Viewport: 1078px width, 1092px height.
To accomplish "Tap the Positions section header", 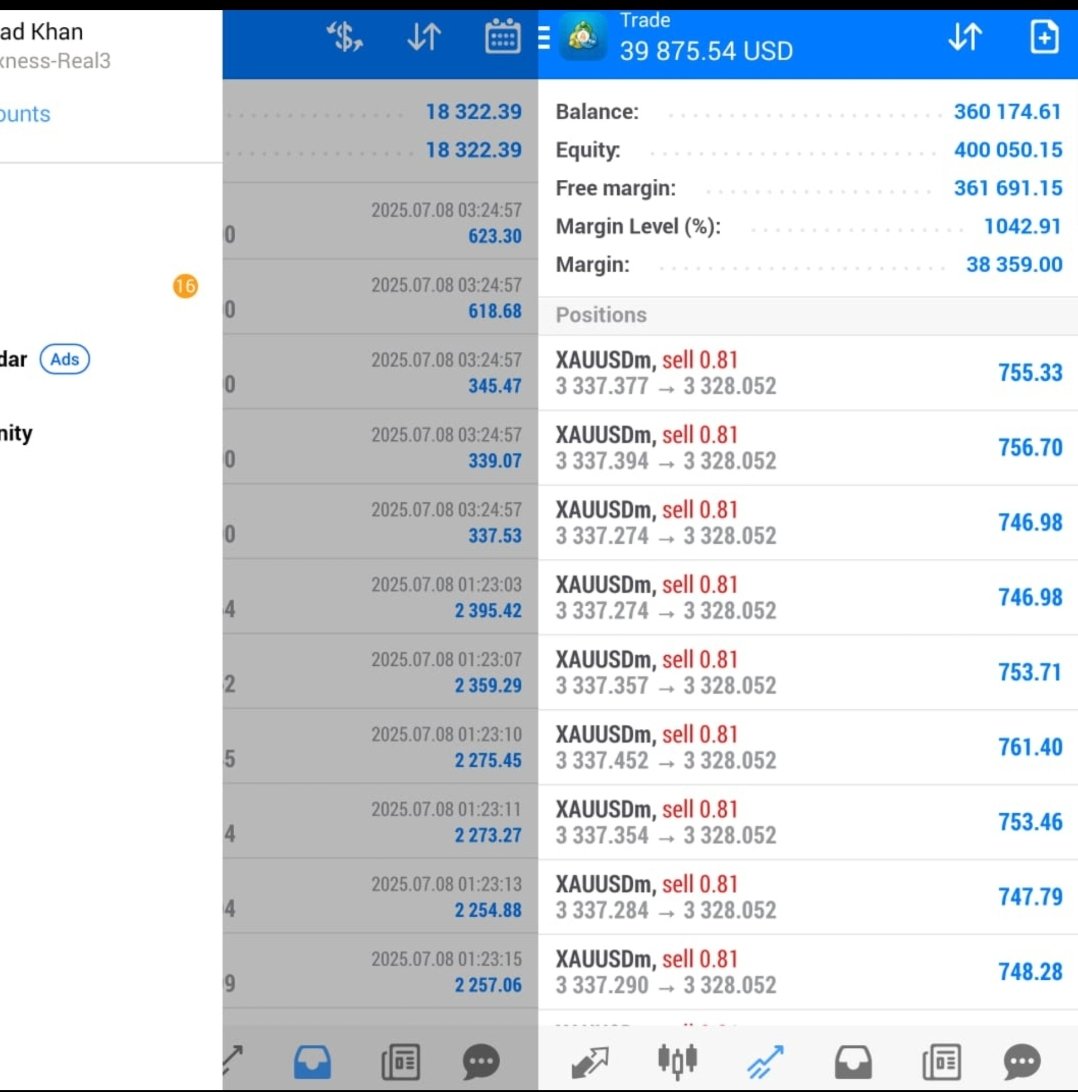I will 808,315.
